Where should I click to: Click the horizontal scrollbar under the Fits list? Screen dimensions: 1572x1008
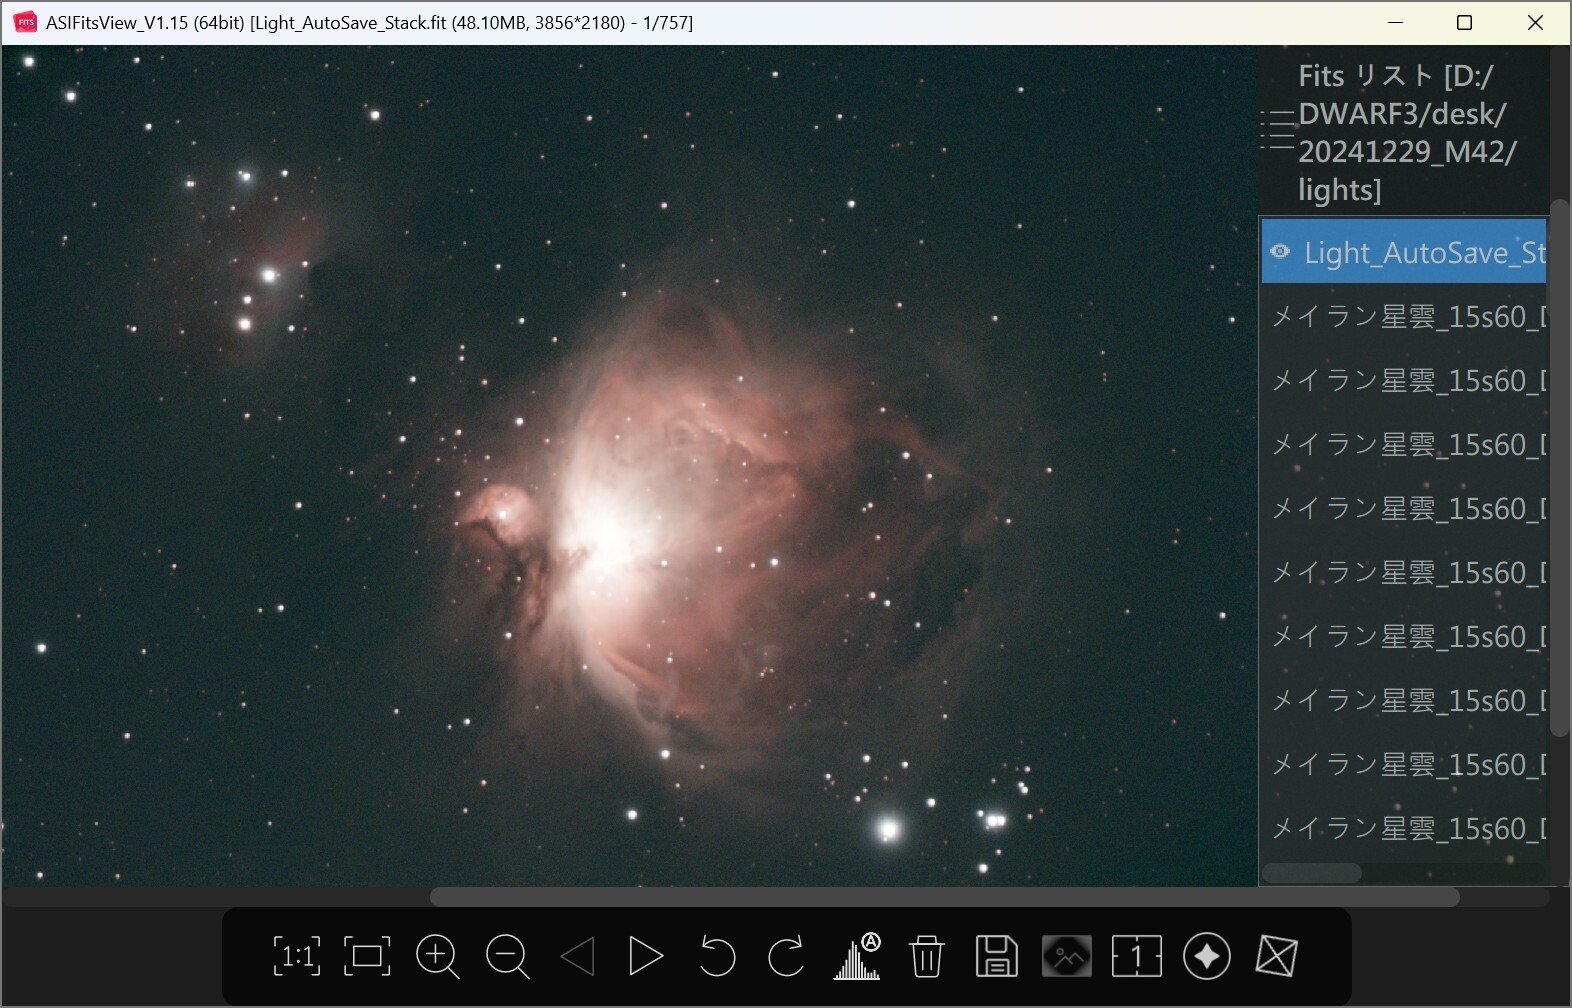pyautogui.click(x=1312, y=873)
